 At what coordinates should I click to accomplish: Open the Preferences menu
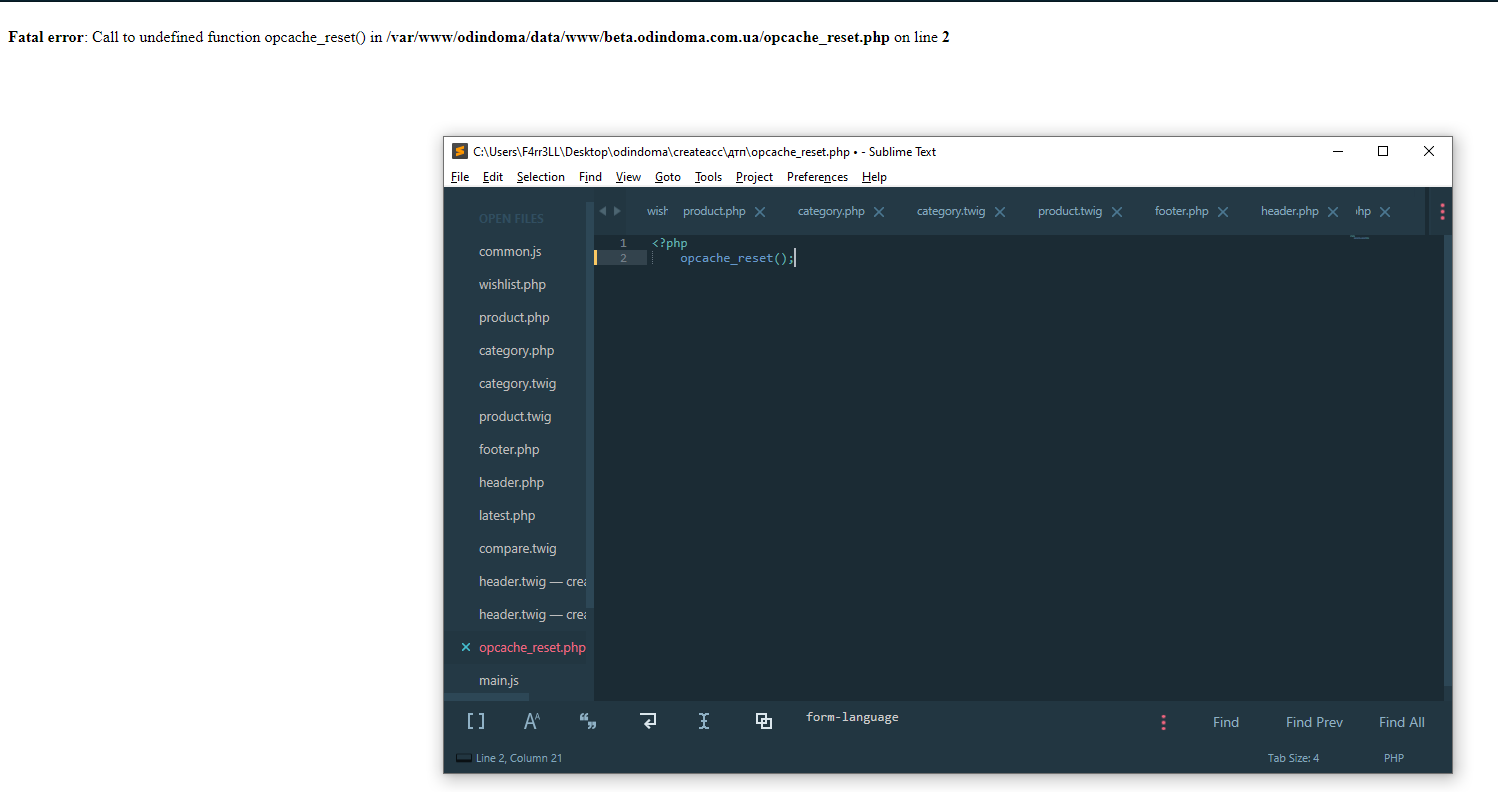(817, 177)
